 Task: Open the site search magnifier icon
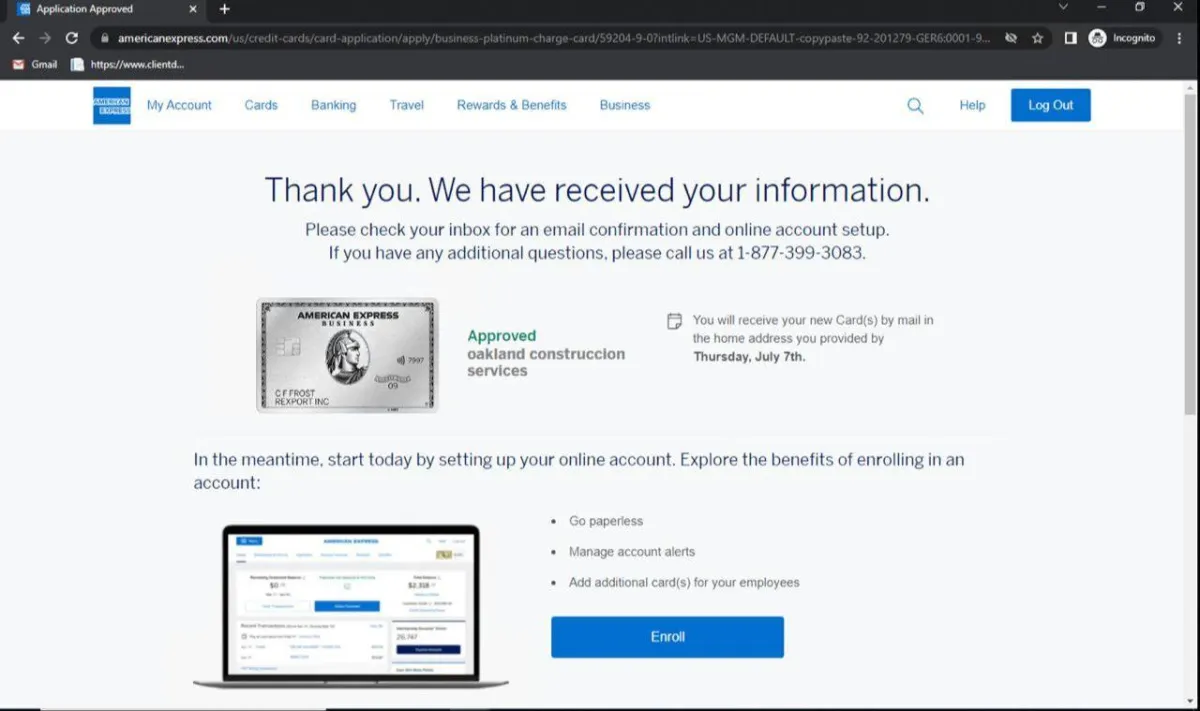[x=915, y=105]
